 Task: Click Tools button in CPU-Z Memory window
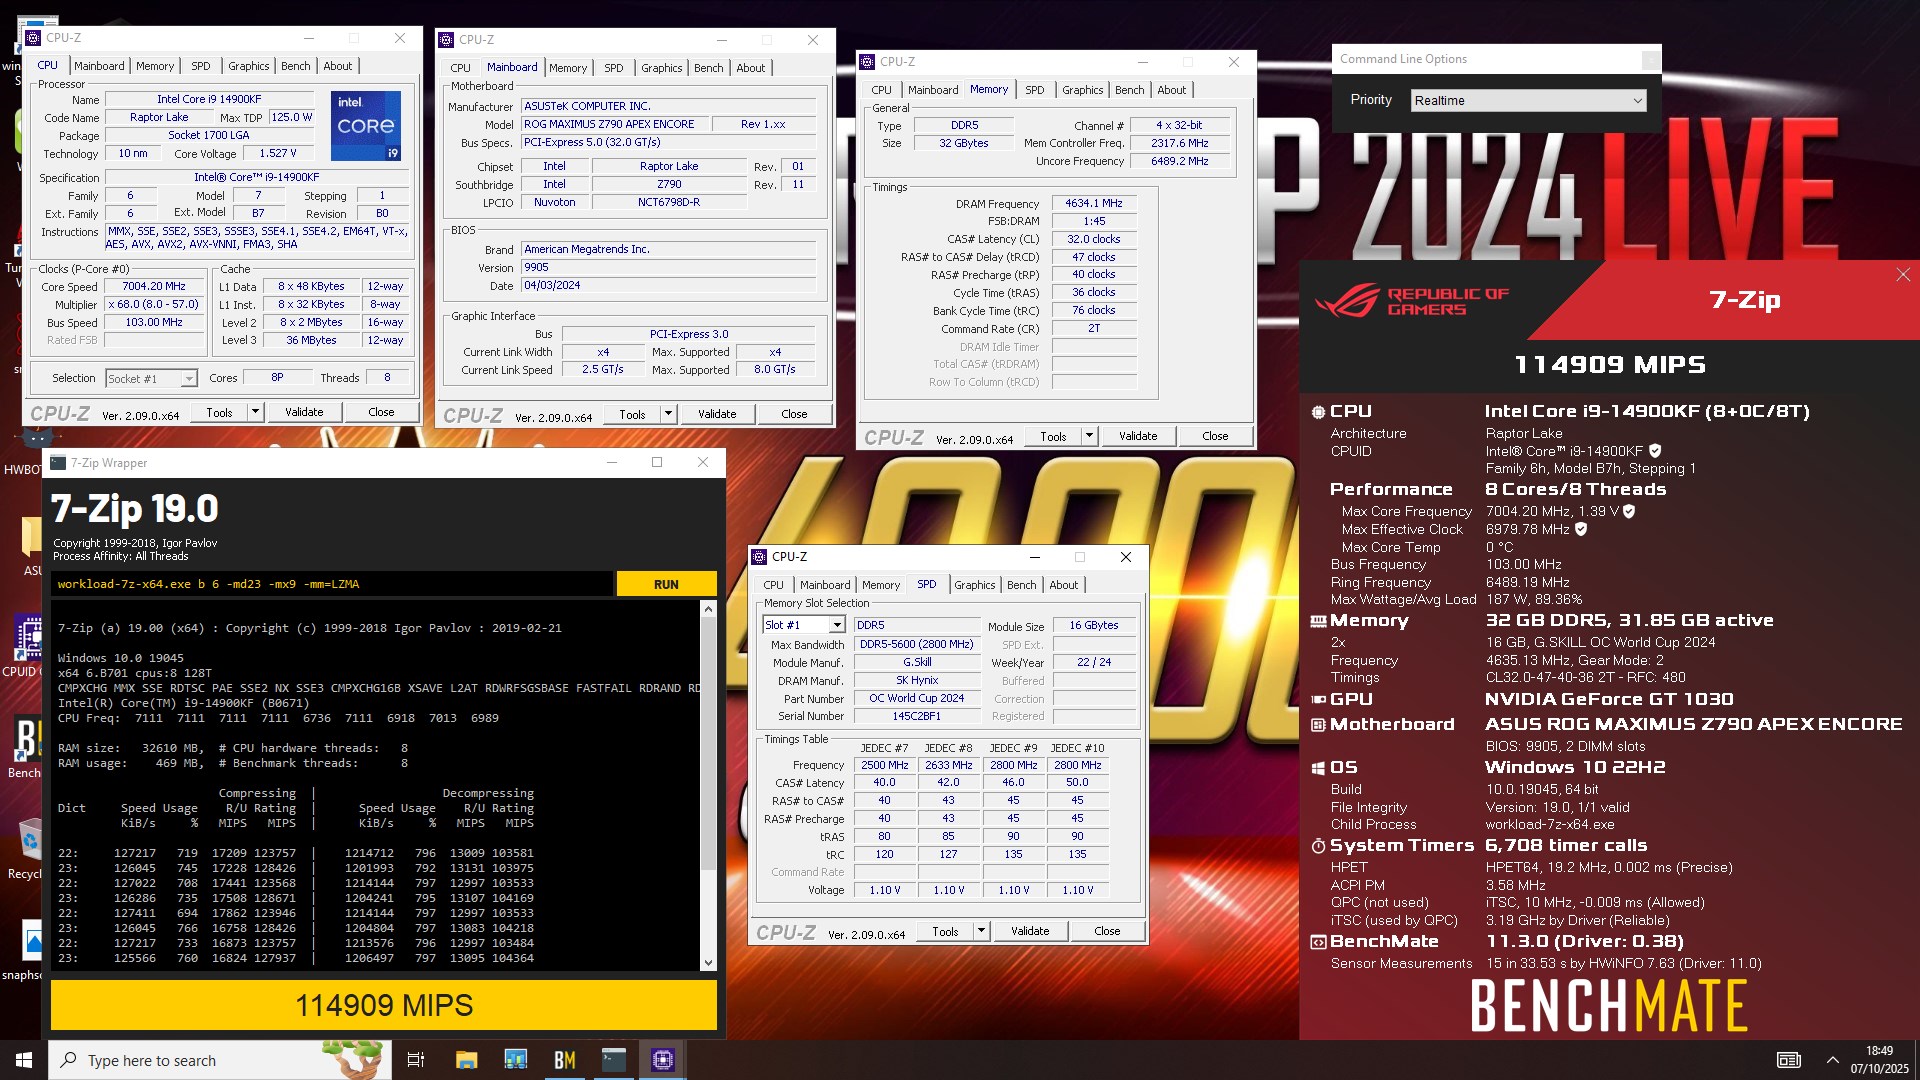tap(1053, 436)
